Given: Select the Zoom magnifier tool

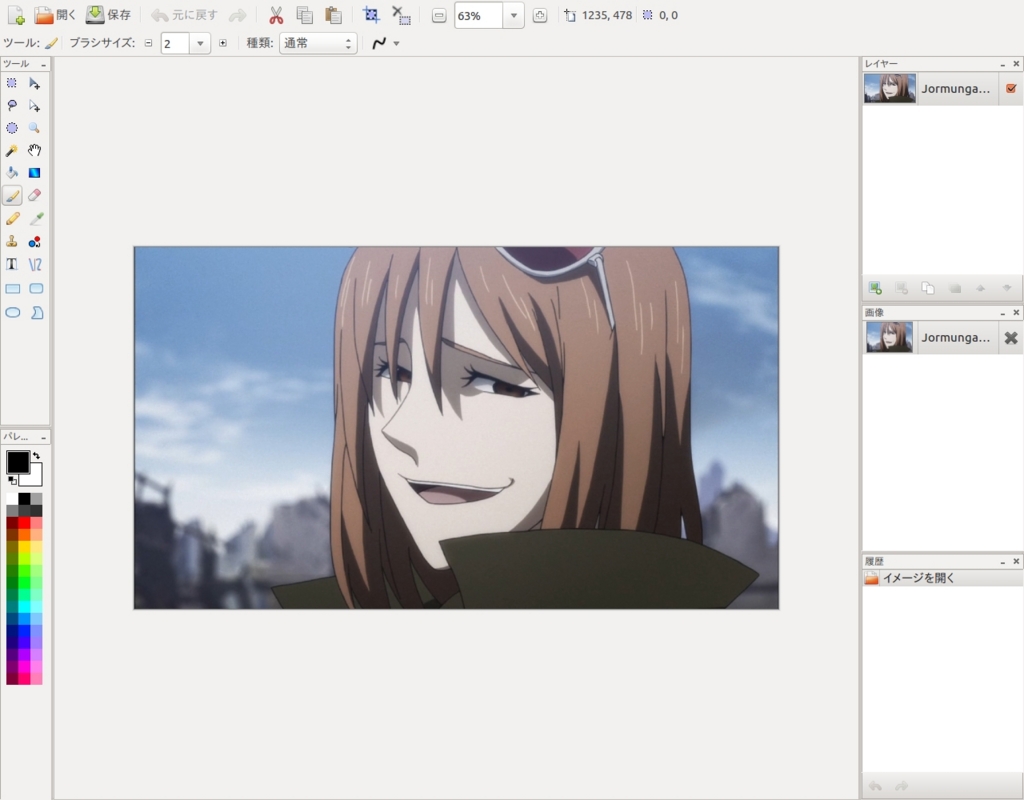Looking at the screenshot, I should pyautogui.click(x=35, y=128).
